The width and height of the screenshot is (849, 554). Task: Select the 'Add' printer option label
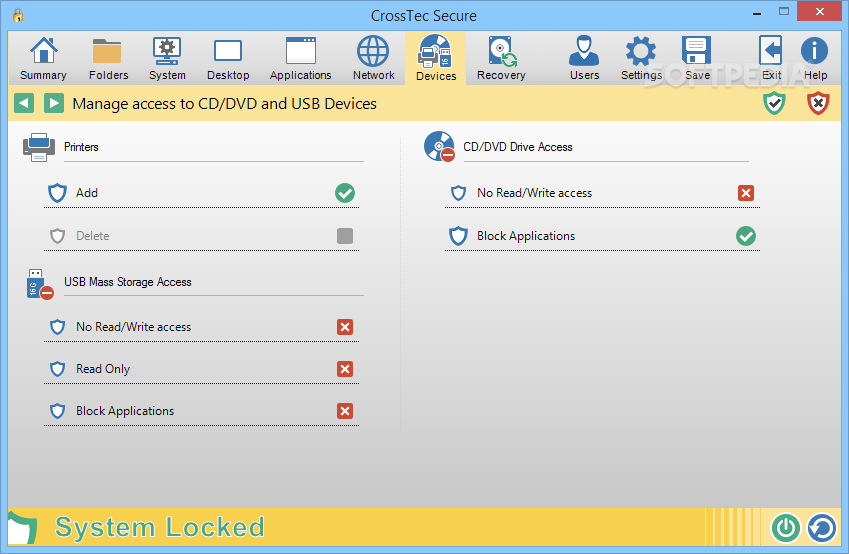(x=87, y=193)
